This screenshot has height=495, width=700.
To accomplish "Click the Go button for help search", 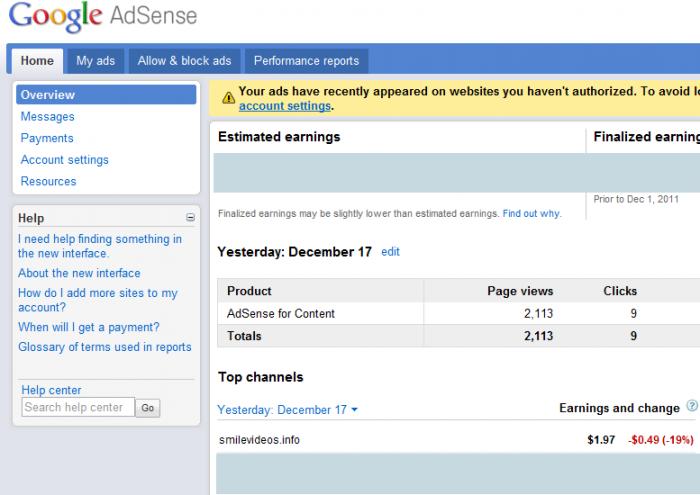I will [x=148, y=408].
